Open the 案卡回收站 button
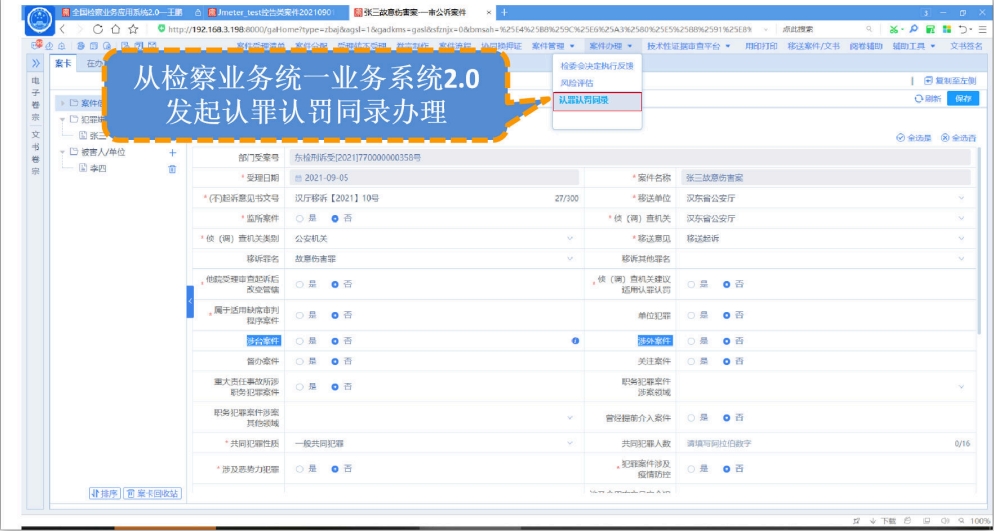 [152, 494]
